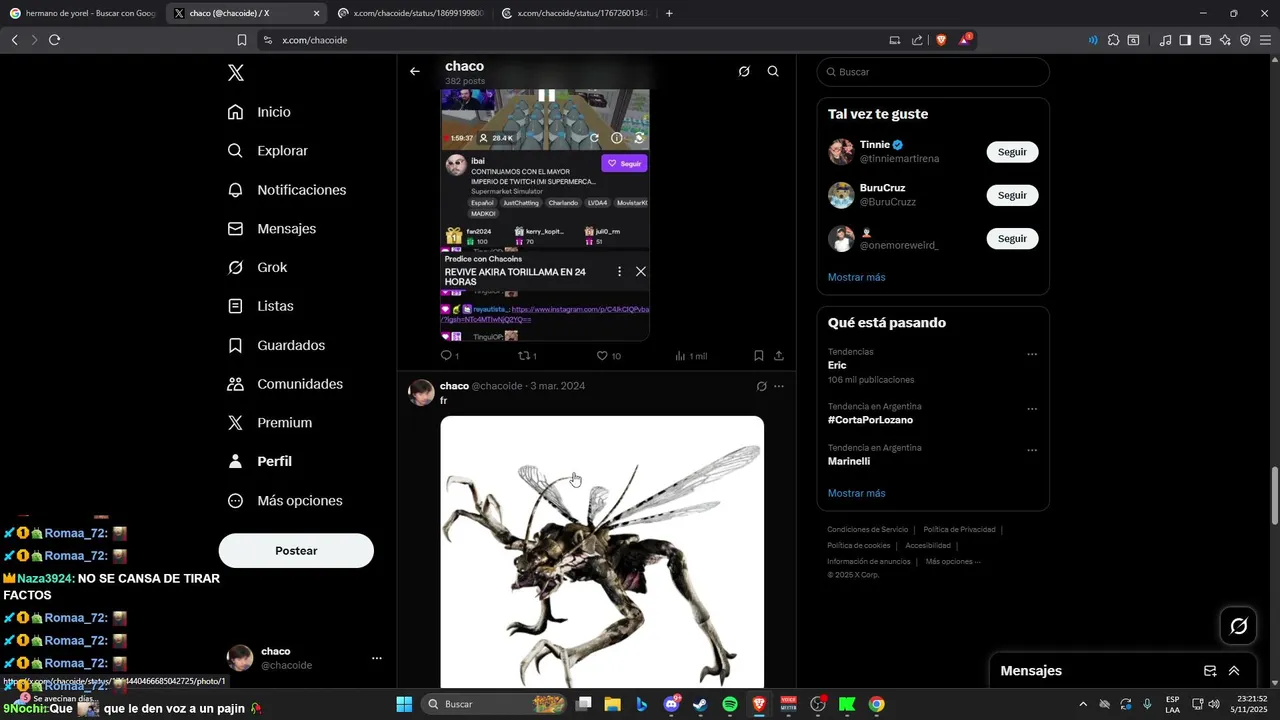Switch to hermano de yorel browser tab
1280x720 pixels.
pyautogui.click(x=81, y=13)
